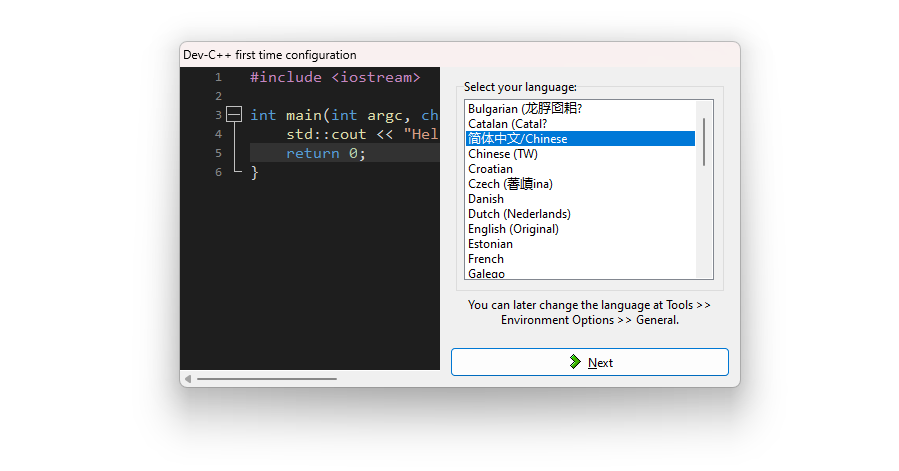Click the code preview horizontal scrollbar
The image size is (899, 471).
tap(267, 379)
